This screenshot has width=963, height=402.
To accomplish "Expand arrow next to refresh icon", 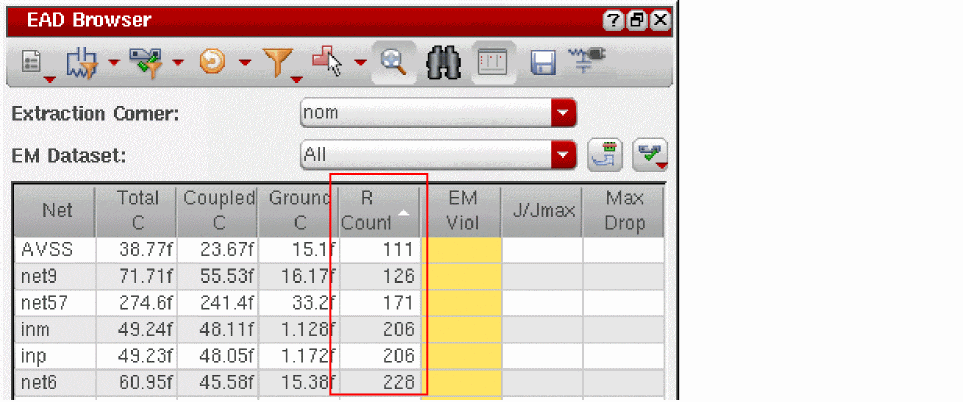I will (x=244, y=61).
